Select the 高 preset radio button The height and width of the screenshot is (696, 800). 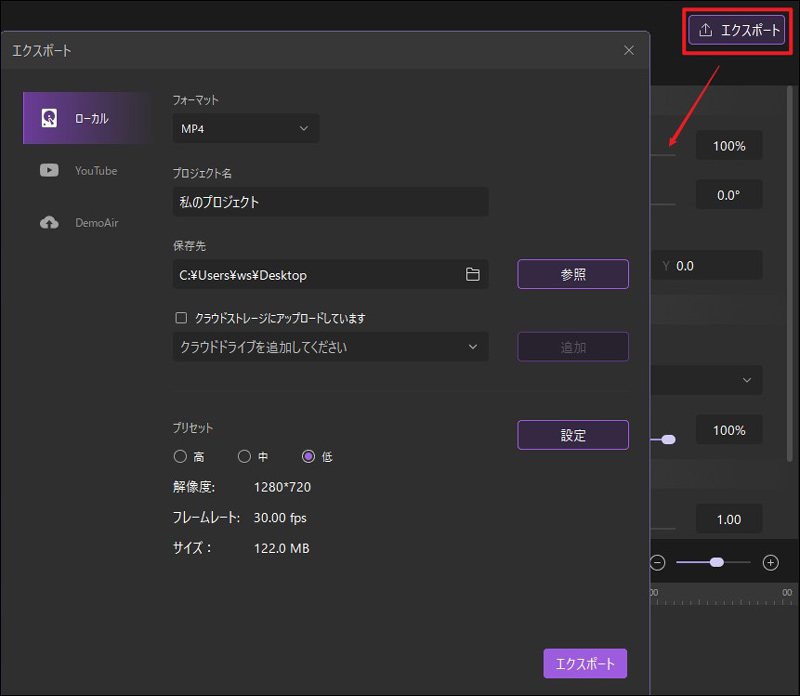click(180, 456)
